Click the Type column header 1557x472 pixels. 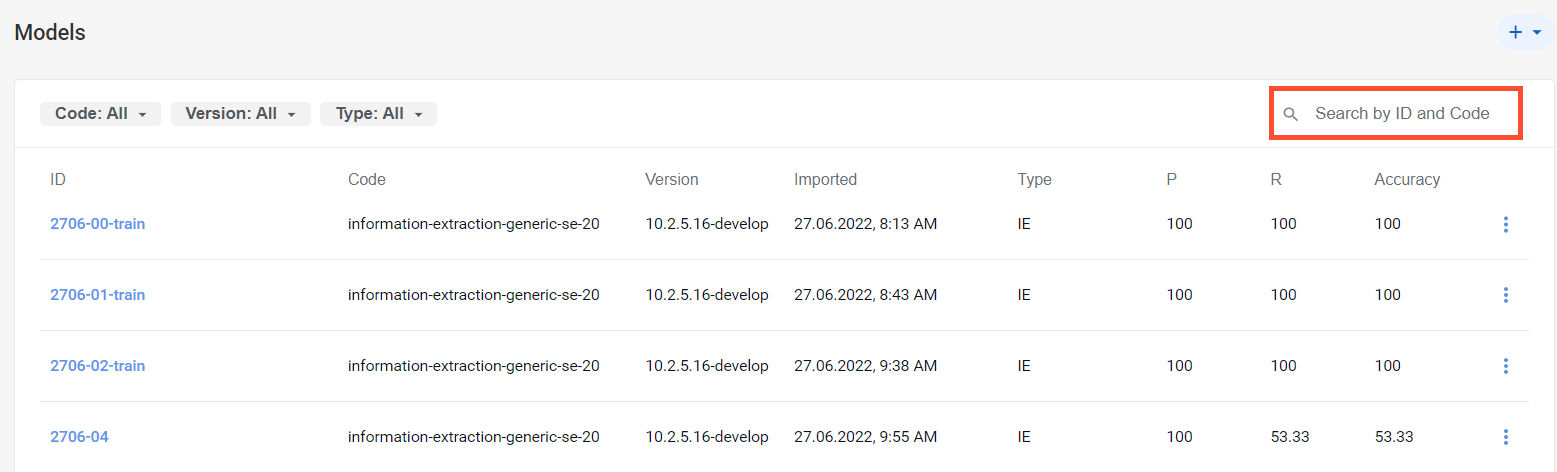pyautogui.click(x=1035, y=180)
